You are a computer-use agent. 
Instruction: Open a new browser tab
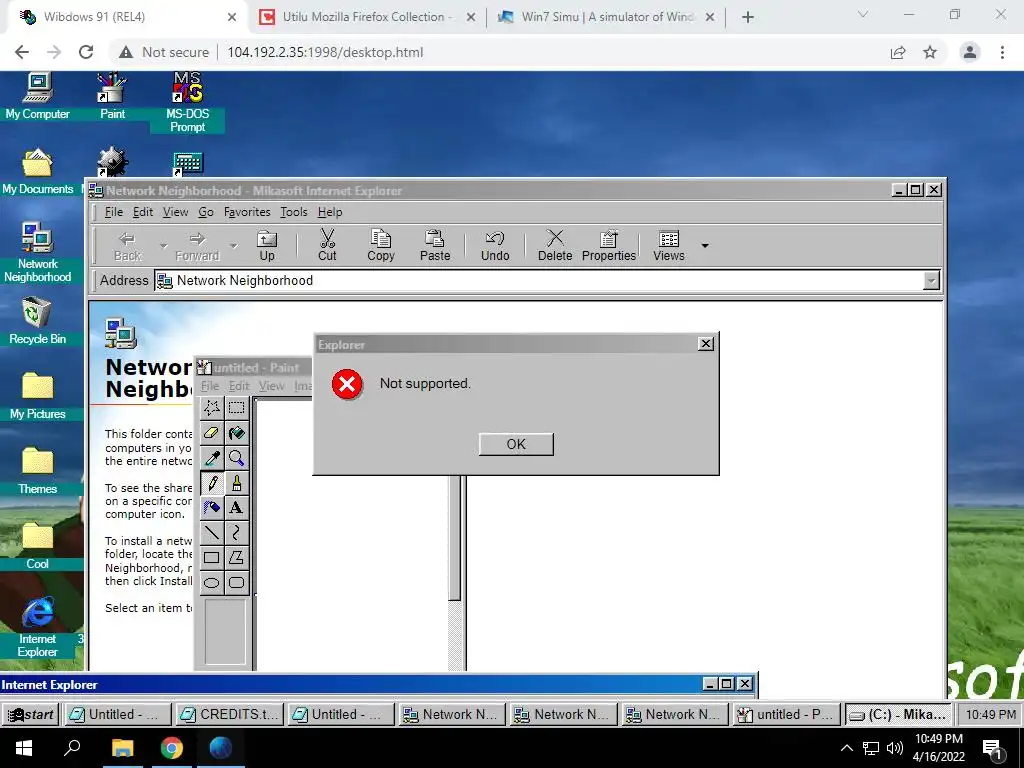pyautogui.click(x=748, y=17)
